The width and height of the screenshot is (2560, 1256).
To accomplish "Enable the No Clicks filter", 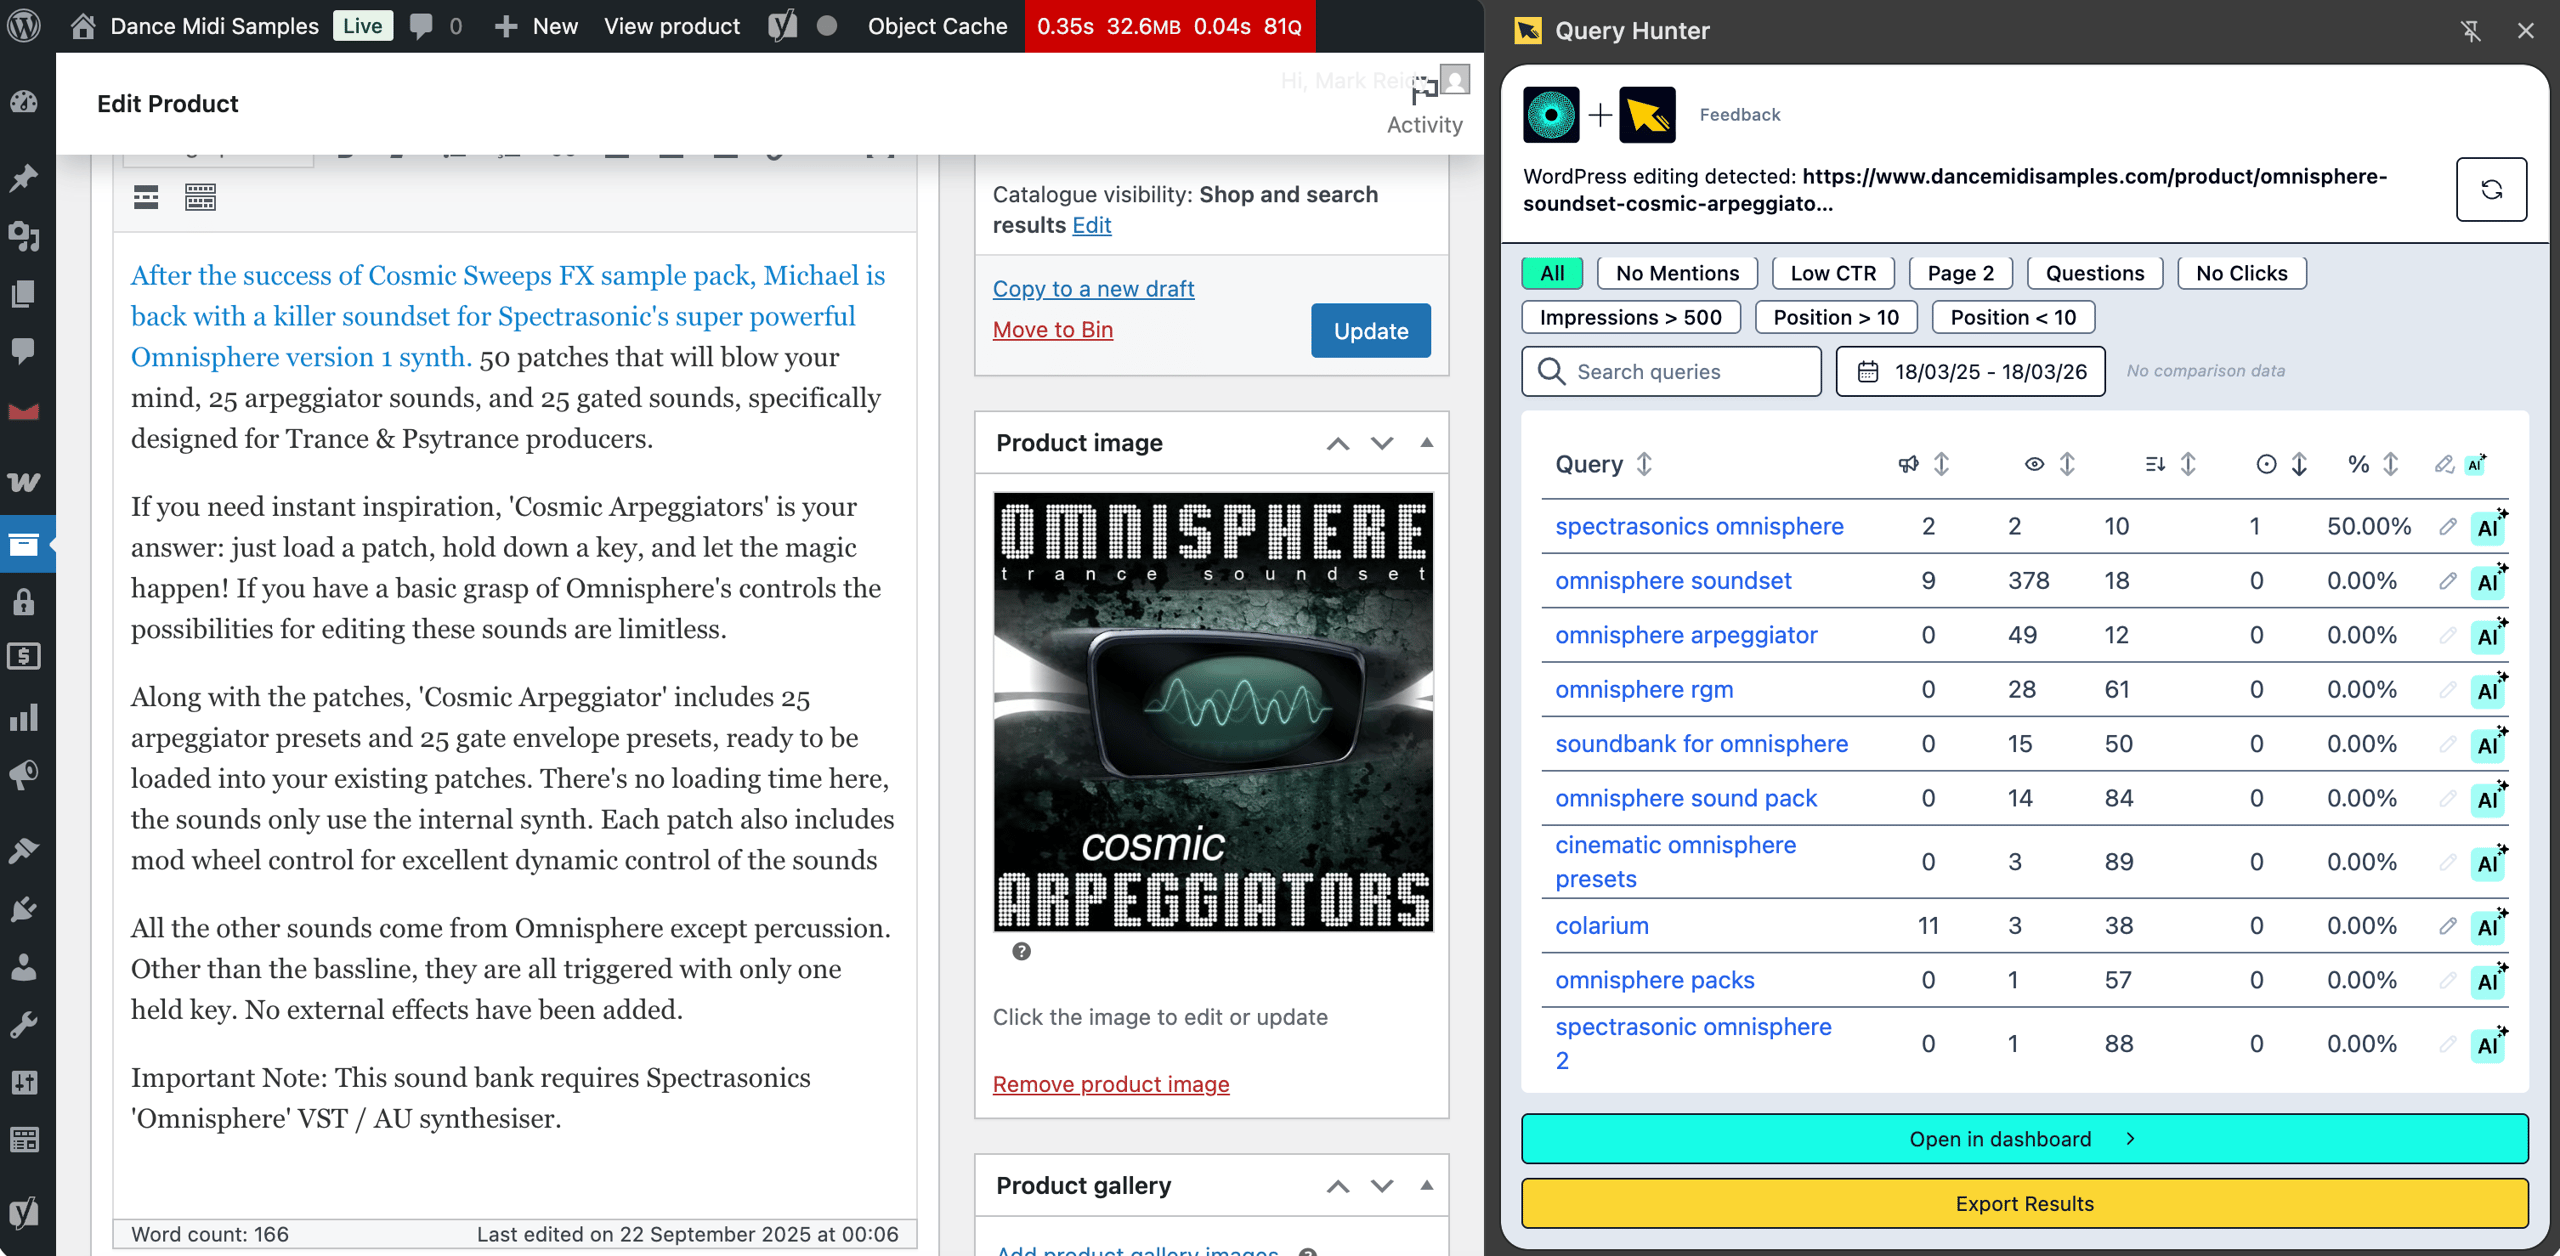I will click(x=2241, y=272).
